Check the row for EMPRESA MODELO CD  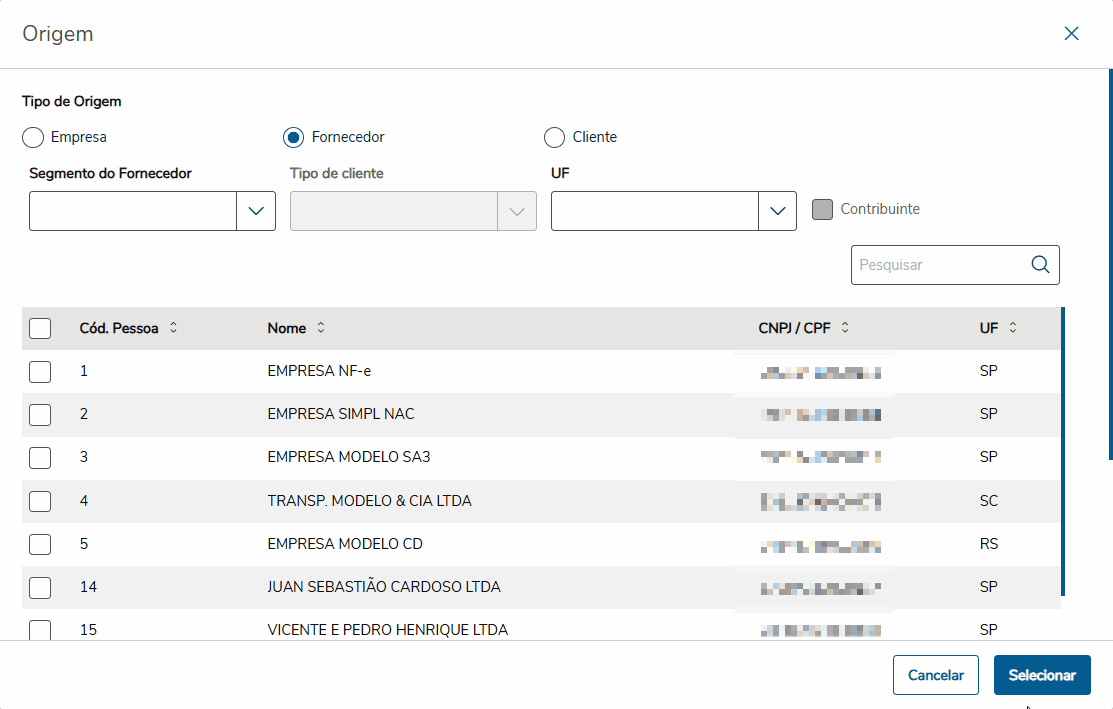(x=40, y=544)
